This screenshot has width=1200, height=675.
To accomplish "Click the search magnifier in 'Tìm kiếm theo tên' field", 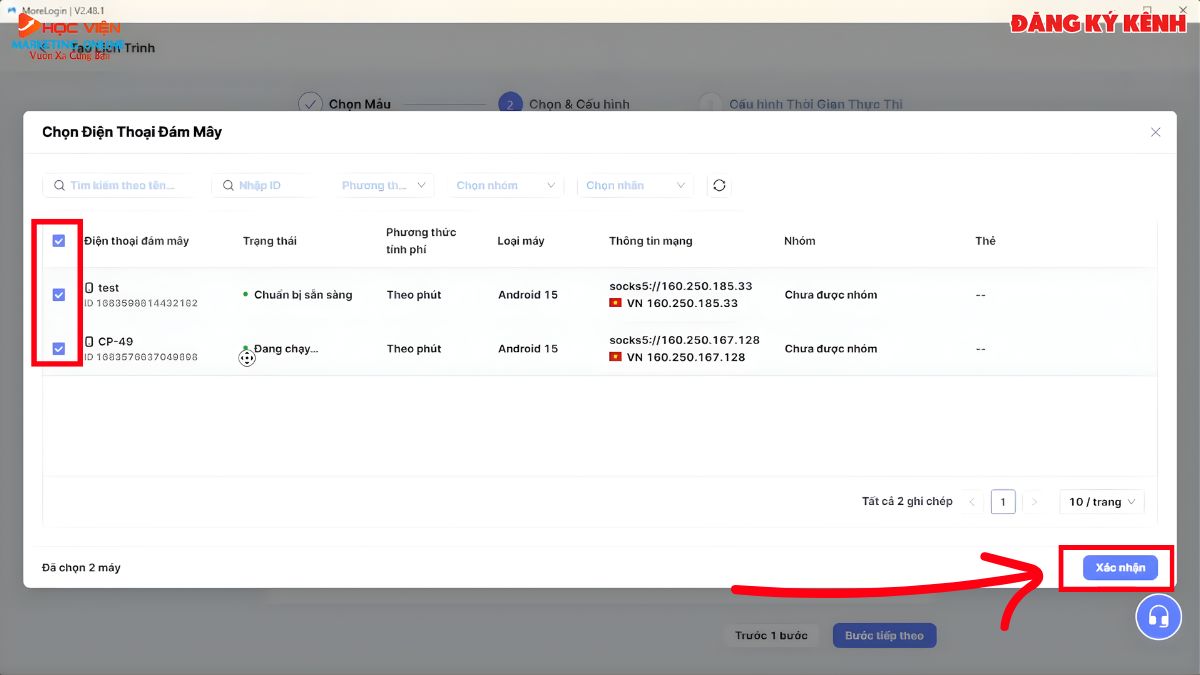I will [x=60, y=185].
